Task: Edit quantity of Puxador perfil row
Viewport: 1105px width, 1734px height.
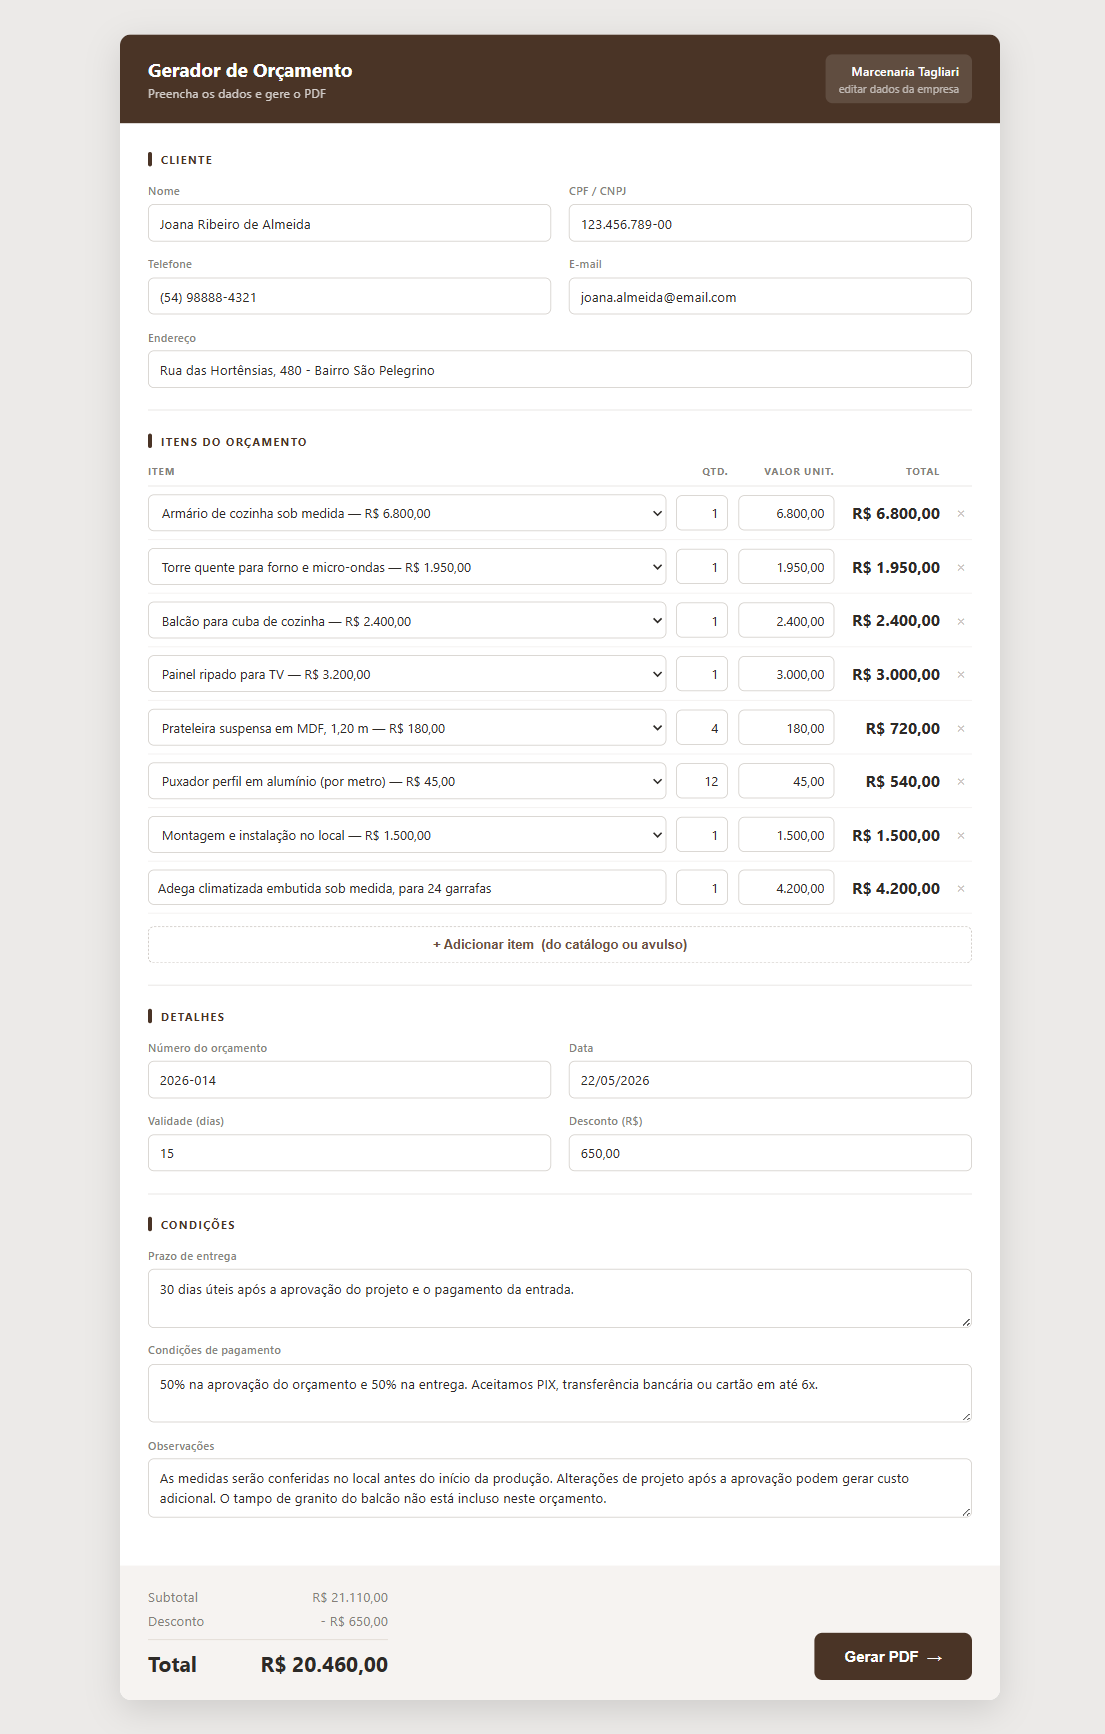Action: point(702,781)
